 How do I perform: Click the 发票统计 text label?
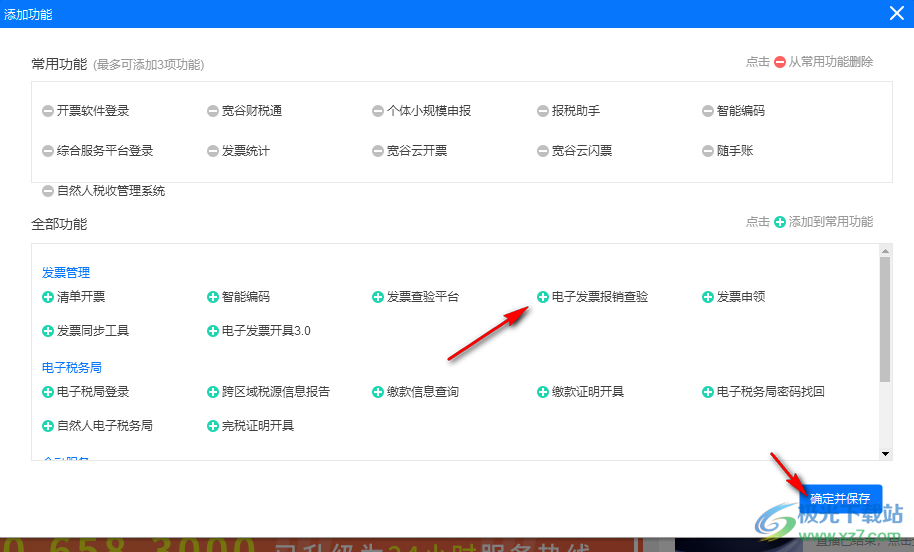coord(245,151)
